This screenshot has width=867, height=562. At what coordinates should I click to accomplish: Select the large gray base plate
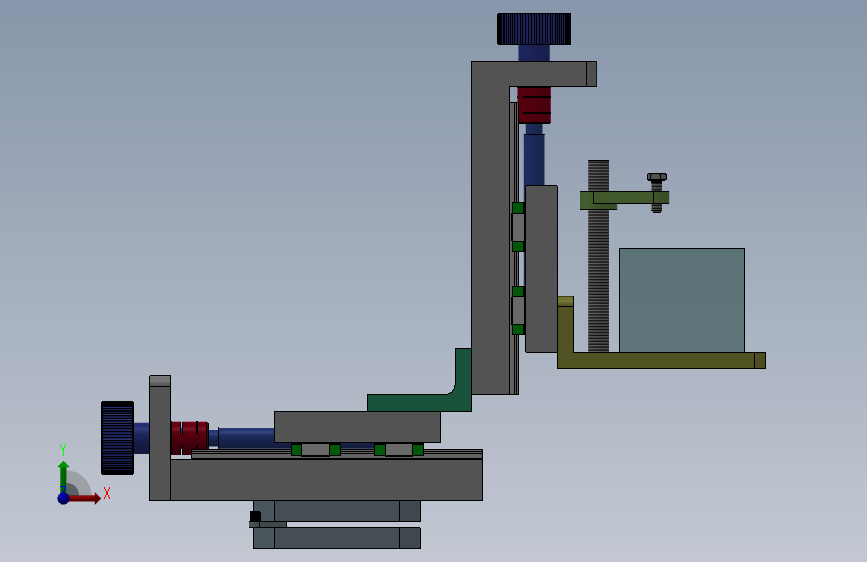[326, 480]
